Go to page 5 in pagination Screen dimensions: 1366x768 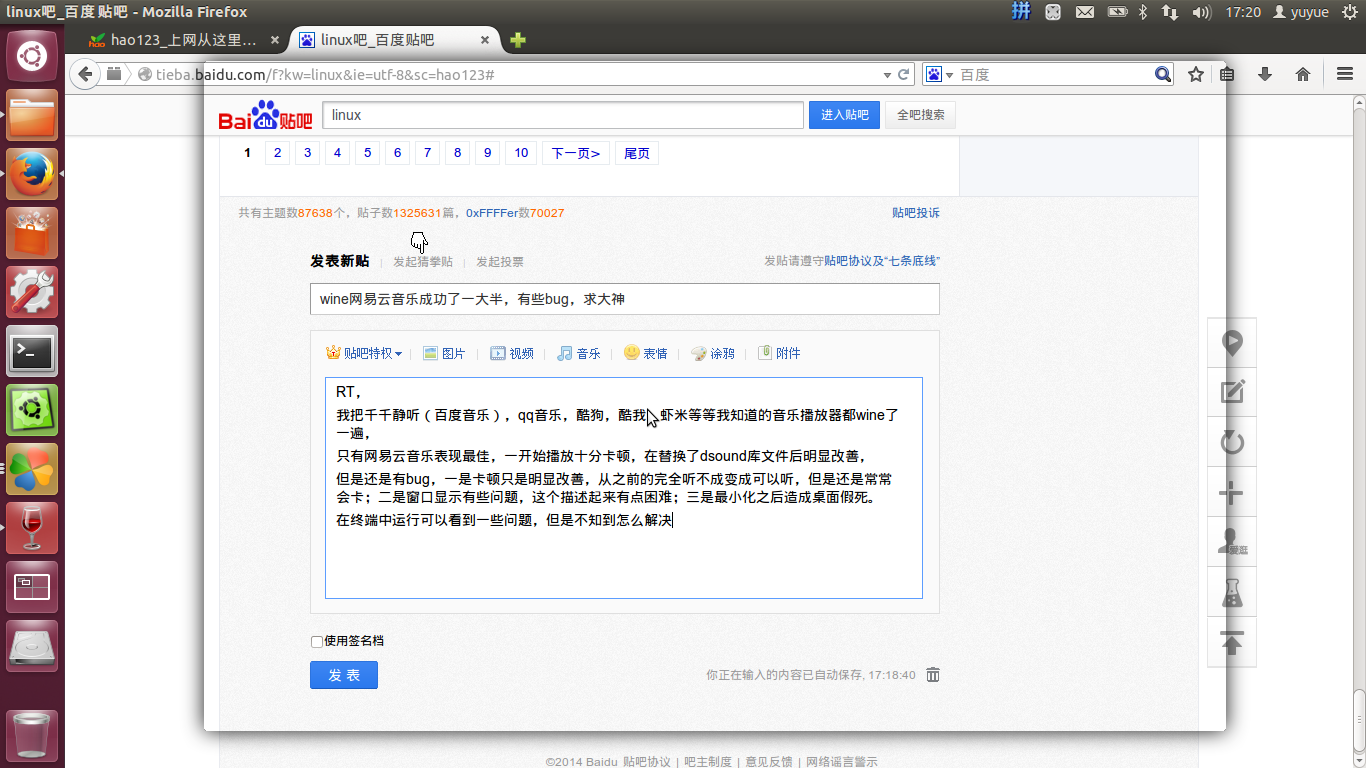click(367, 153)
